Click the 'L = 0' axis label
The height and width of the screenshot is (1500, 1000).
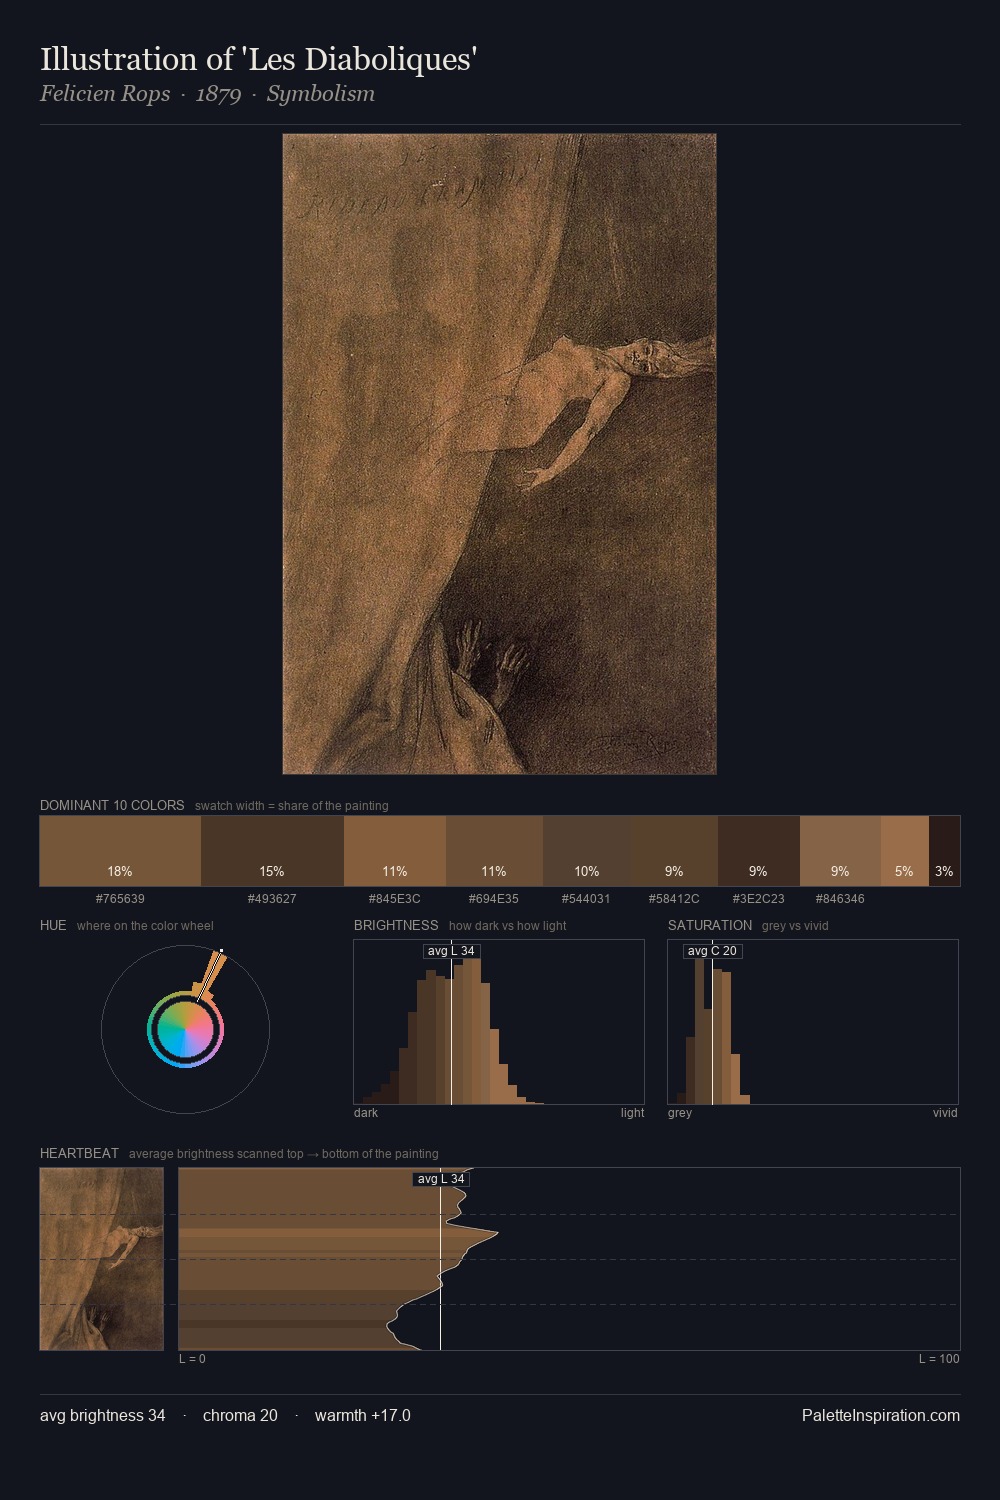(192, 1359)
